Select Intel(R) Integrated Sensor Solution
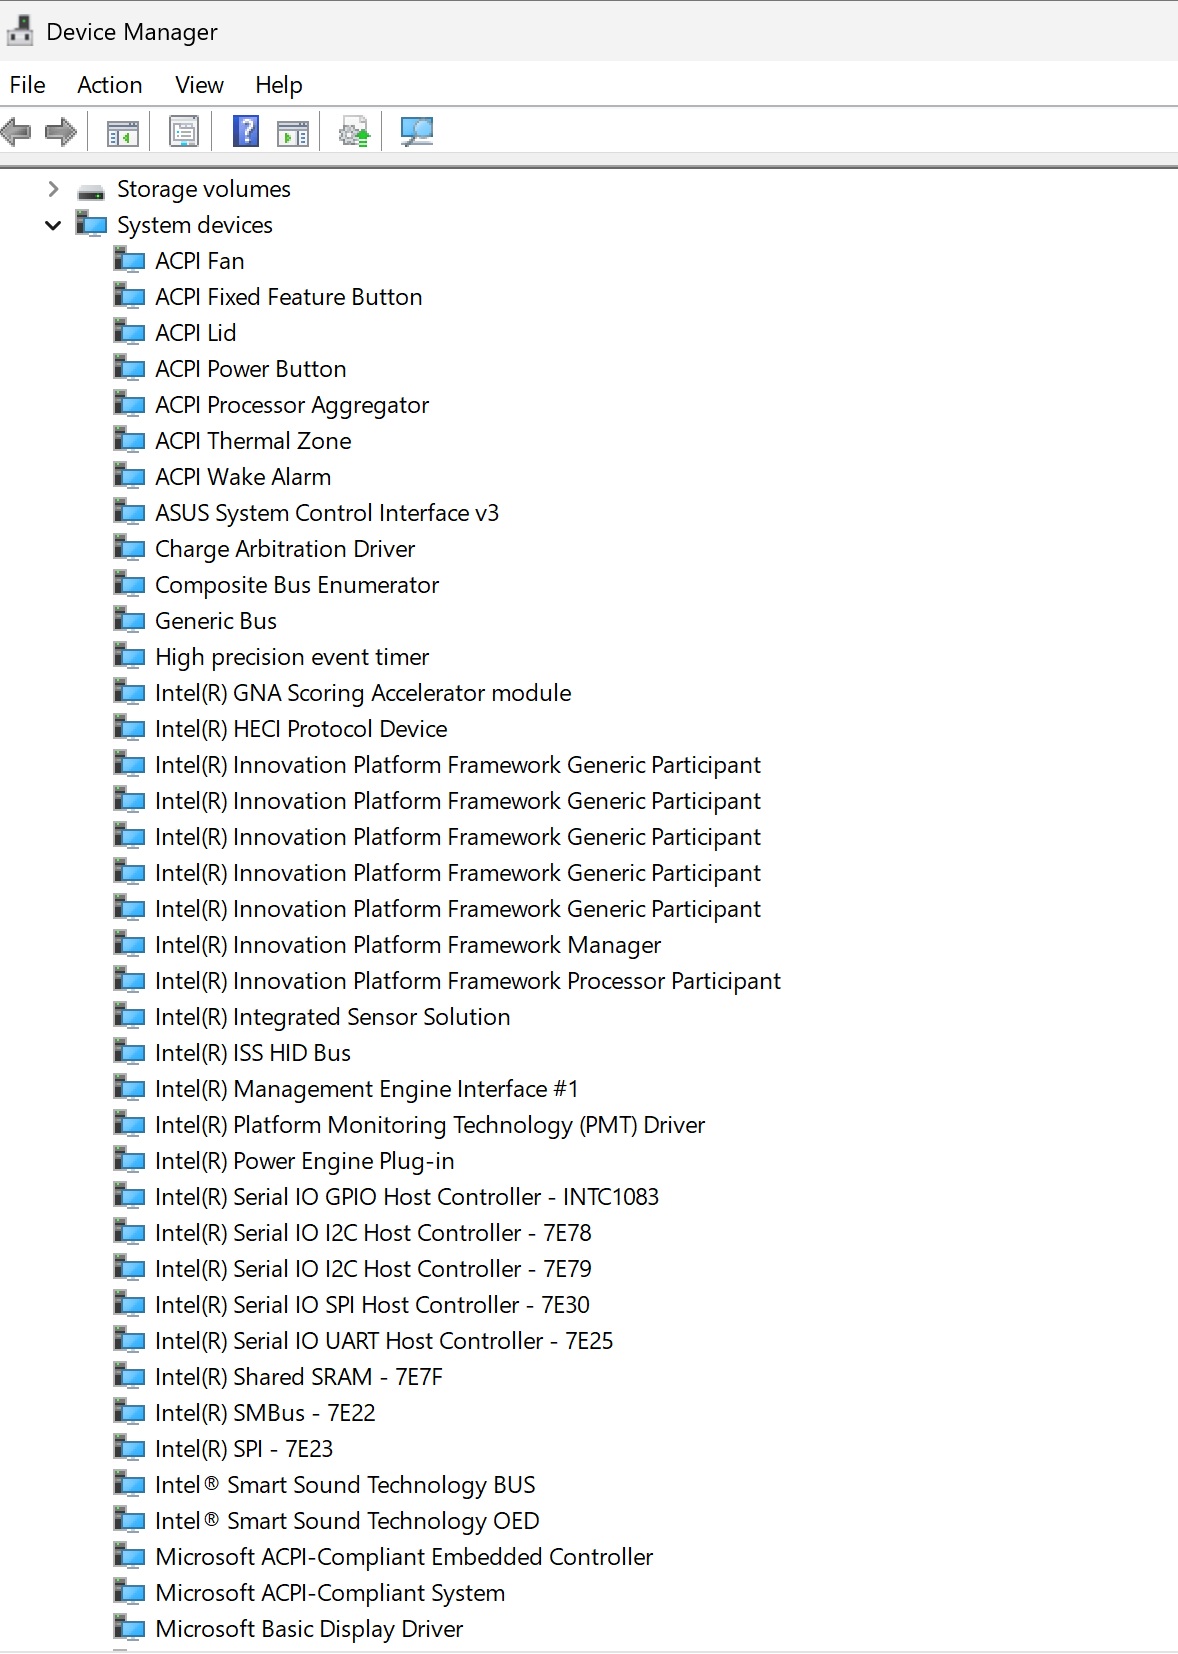 coord(333,1017)
